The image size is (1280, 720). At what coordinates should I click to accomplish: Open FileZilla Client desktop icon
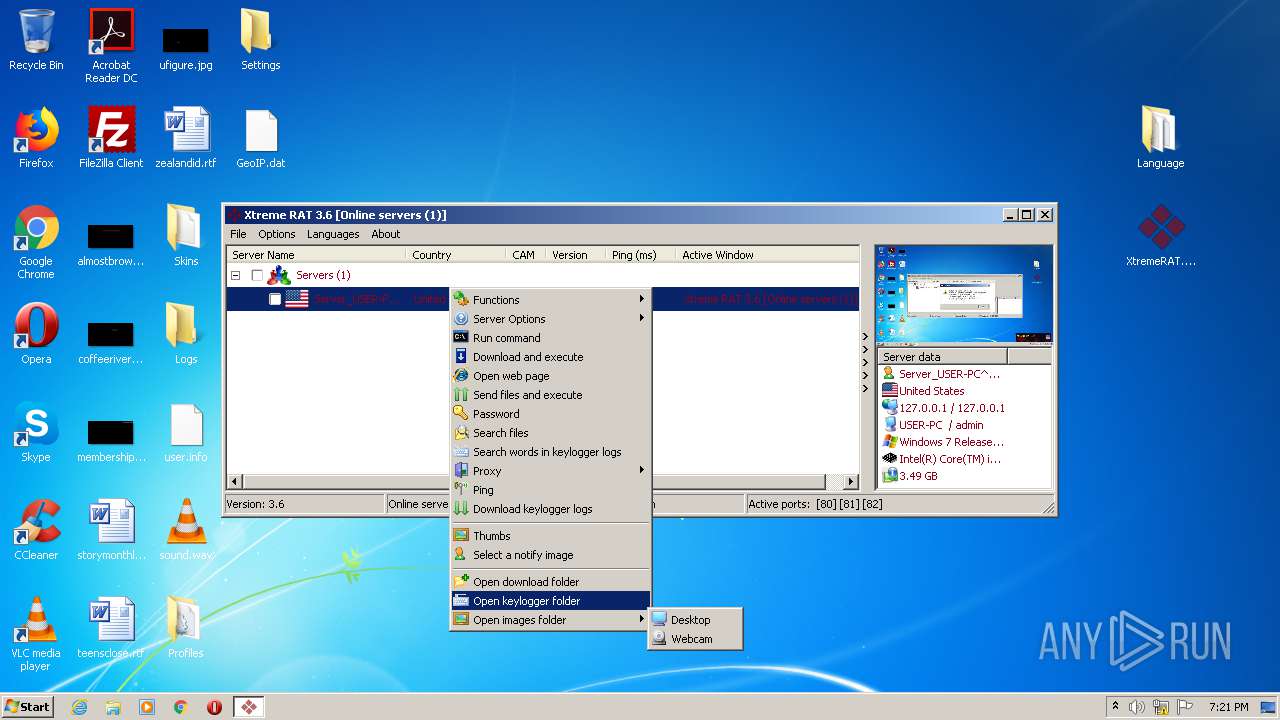111,137
